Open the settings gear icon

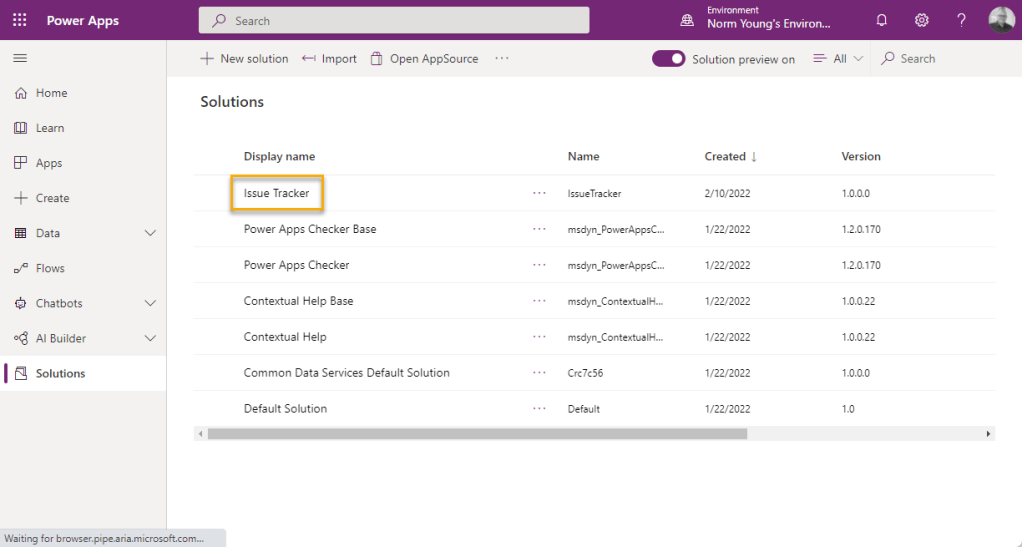pyautogui.click(x=921, y=20)
